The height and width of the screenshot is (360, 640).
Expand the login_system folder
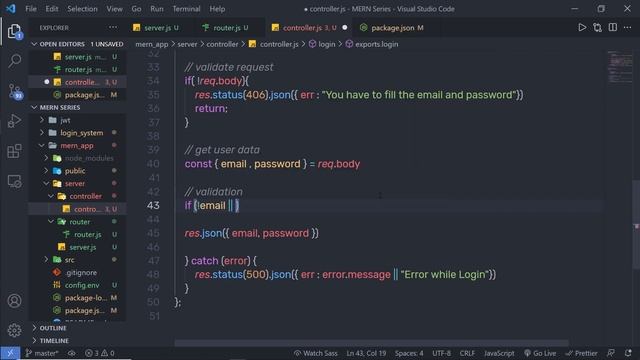42,133
